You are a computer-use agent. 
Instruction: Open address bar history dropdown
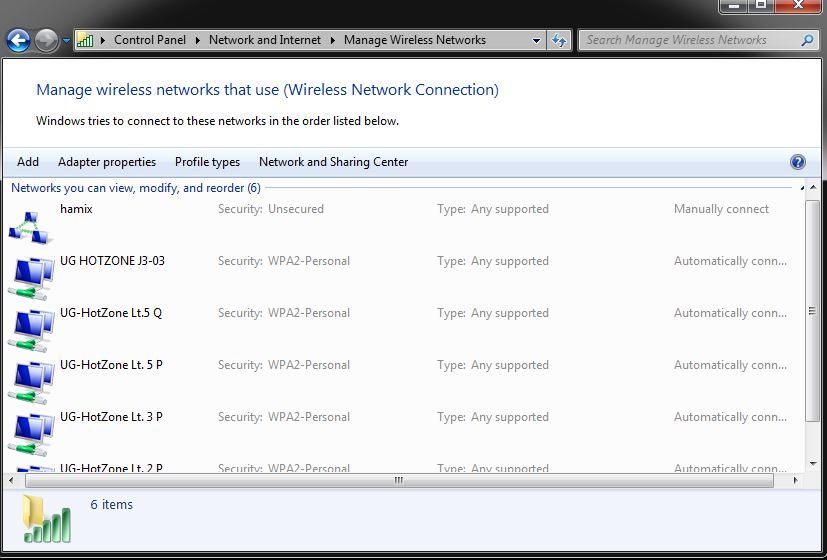pyautogui.click(x=536, y=40)
